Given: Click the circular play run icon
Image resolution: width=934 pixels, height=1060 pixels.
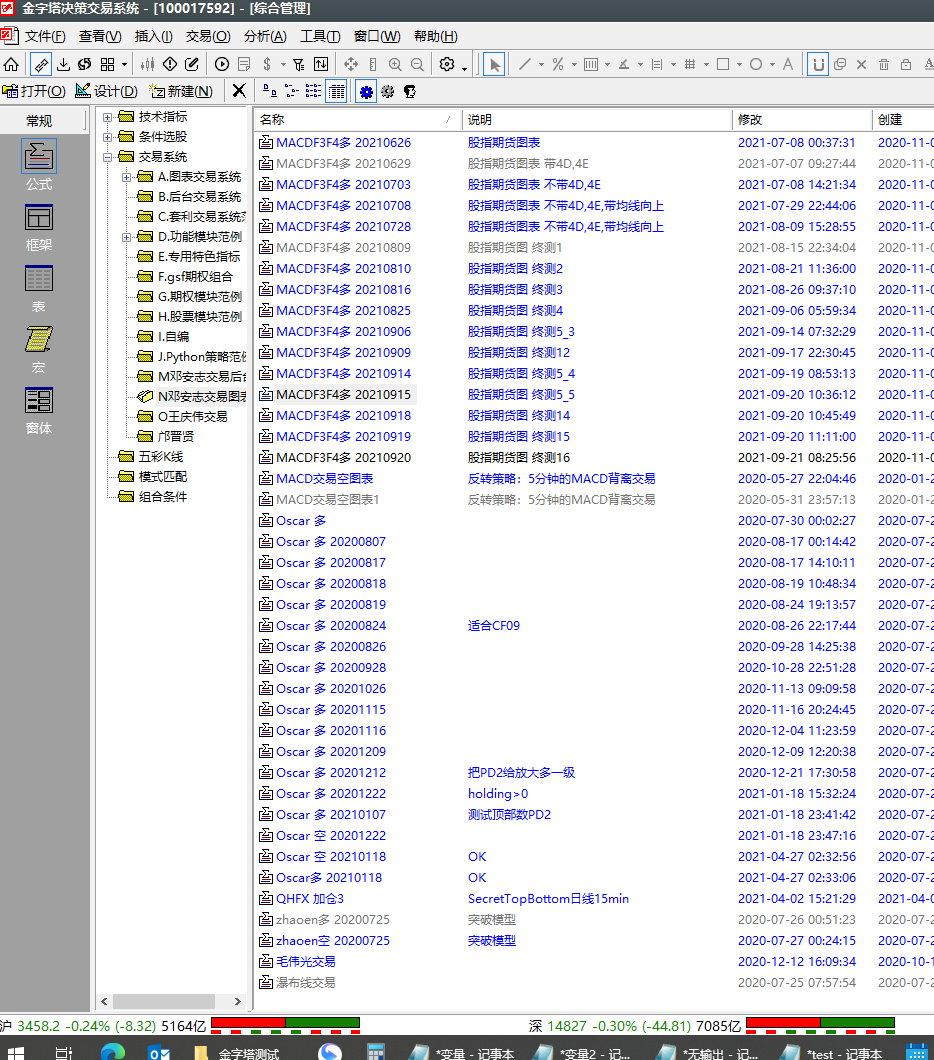Looking at the screenshot, I should (222, 64).
